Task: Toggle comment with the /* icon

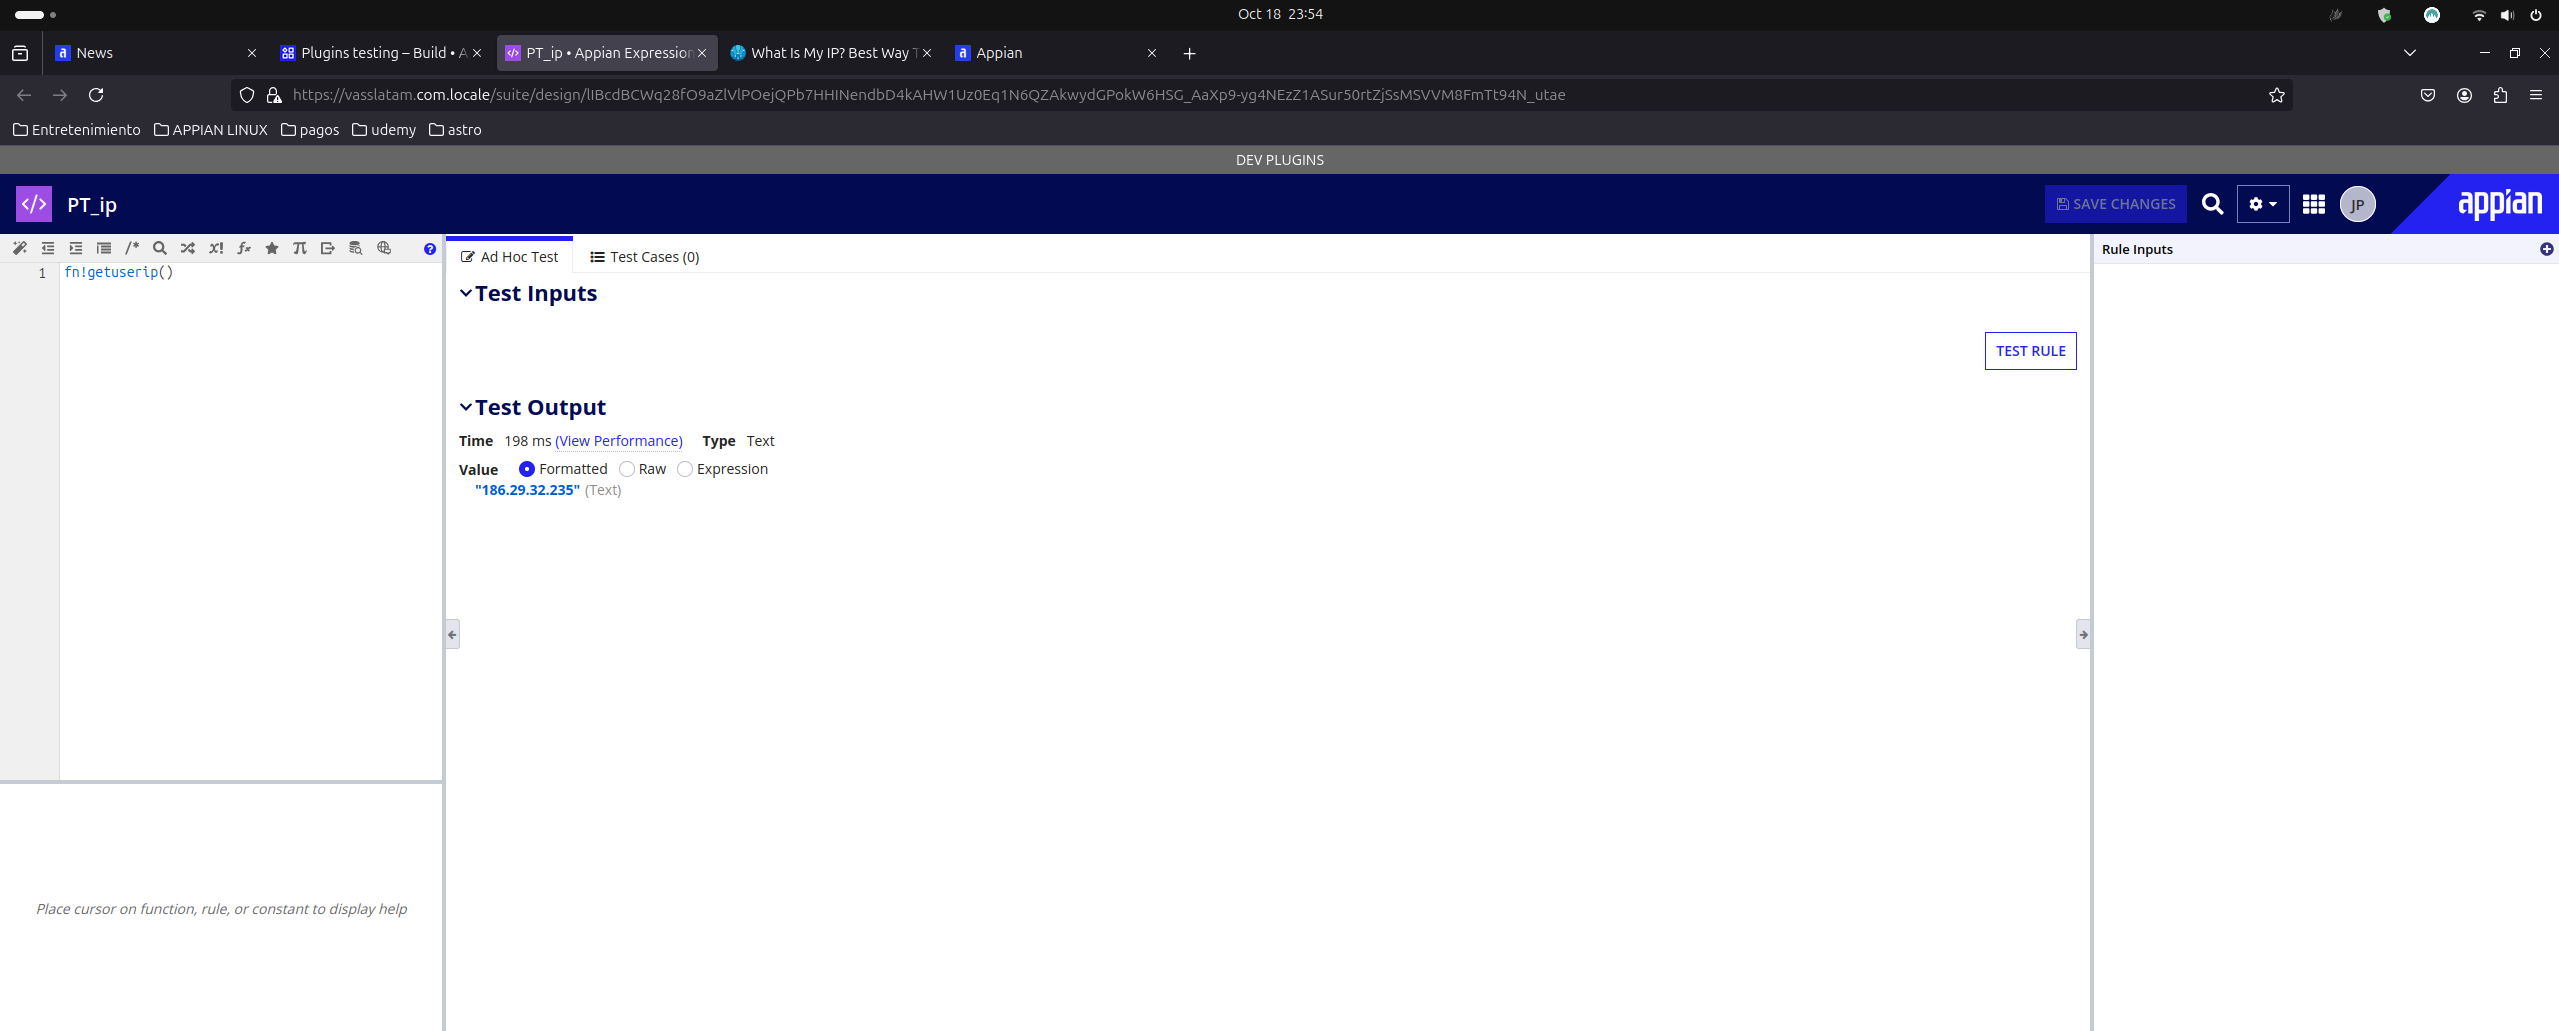Action: [132, 248]
